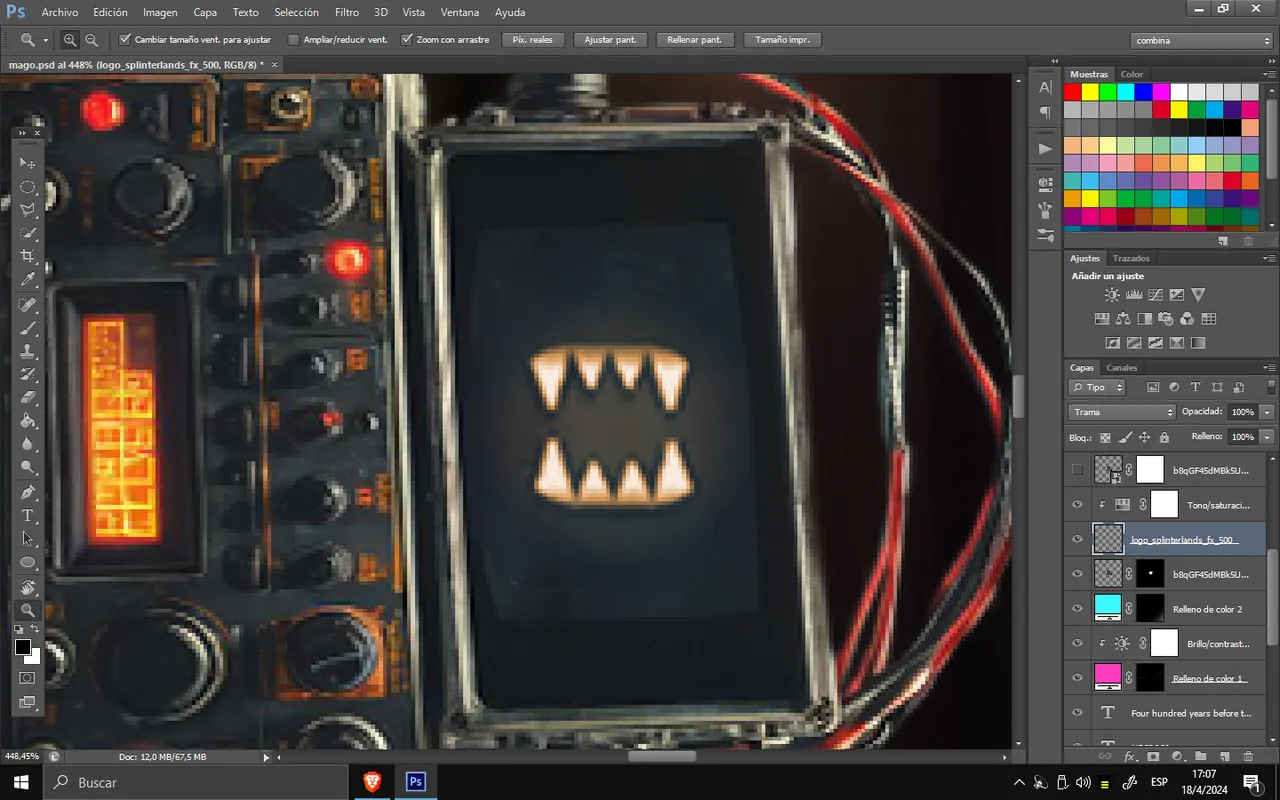Show the hidden top b8qGF45dMBkSU layer
This screenshot has width=1280, height=800.
click(1077, 469)
